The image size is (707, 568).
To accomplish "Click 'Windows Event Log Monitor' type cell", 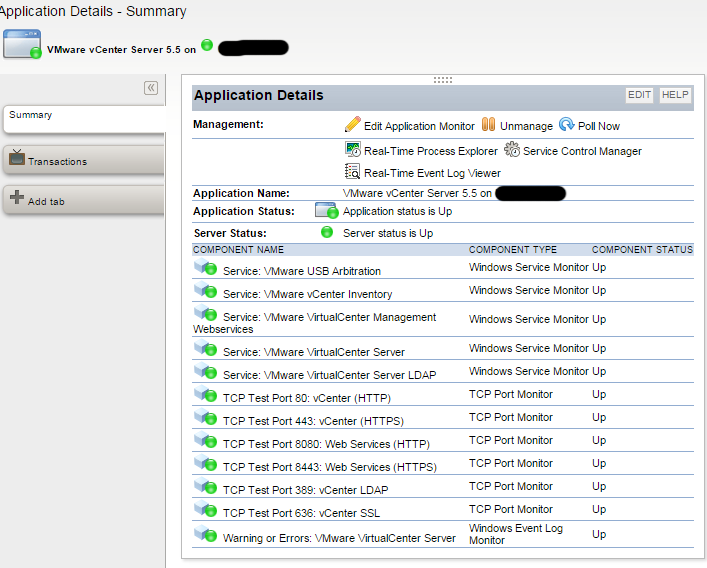I will [516, 534].
